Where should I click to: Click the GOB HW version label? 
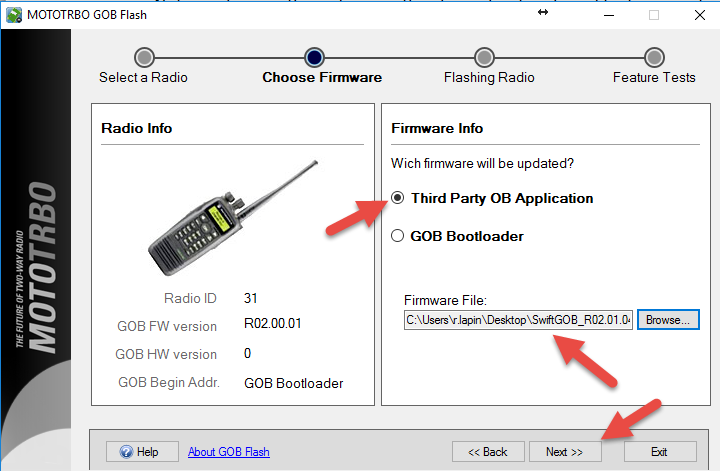tap(166, 354)
